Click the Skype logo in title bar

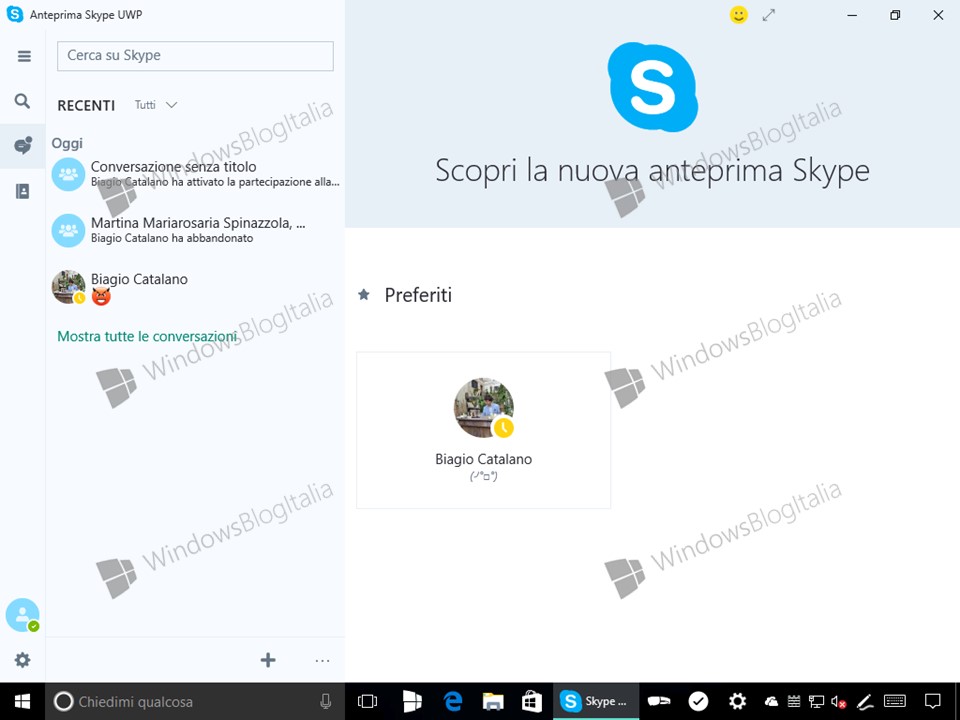pos(15,15)
